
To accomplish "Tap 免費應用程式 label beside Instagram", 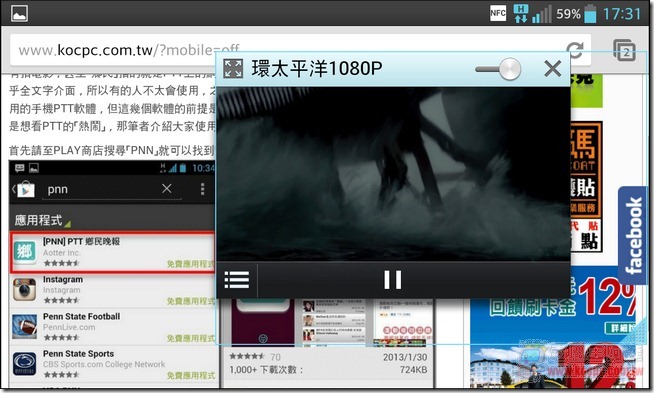I will point(190,301).
